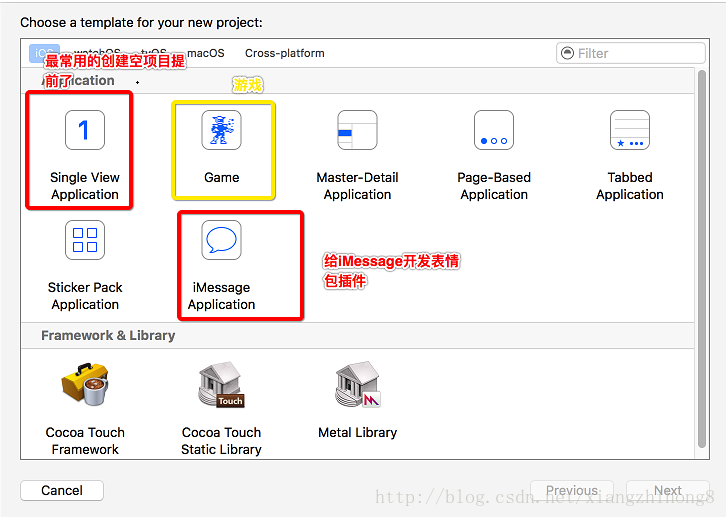Click the filter icon in search field
The image size is (726, 517).
pos(567,53)
